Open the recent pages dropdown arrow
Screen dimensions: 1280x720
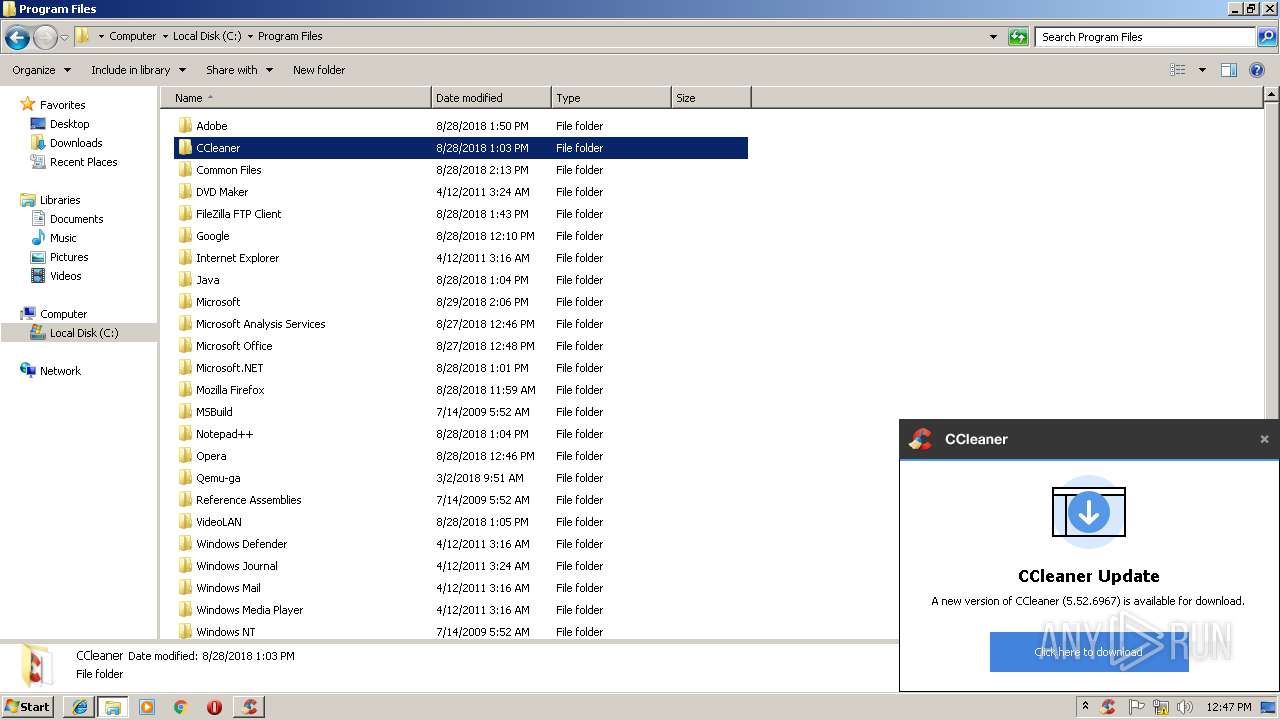point(64,37)
